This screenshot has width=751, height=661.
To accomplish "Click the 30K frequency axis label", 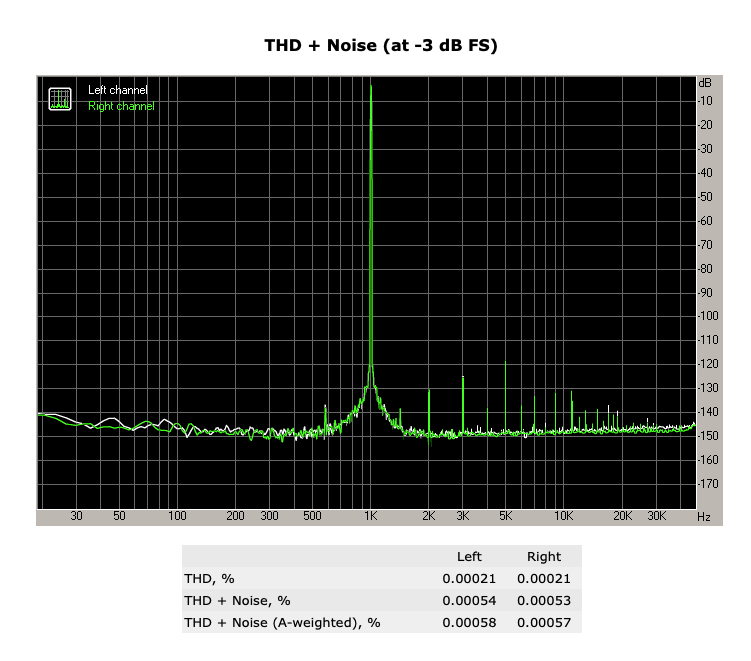I will (x=657, y=516).
